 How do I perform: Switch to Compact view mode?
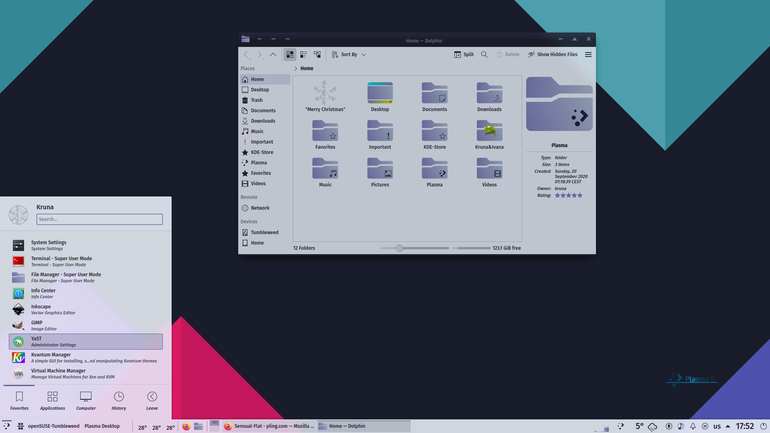(x=303, y=54)
